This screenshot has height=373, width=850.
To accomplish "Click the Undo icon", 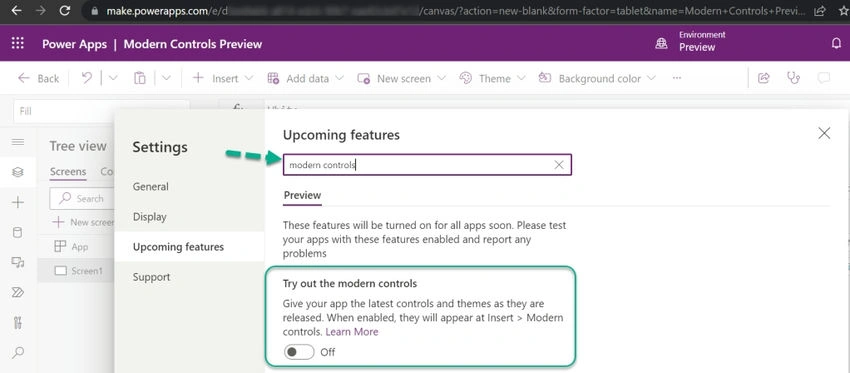I will pyautogui.click(x=87, y=78).
